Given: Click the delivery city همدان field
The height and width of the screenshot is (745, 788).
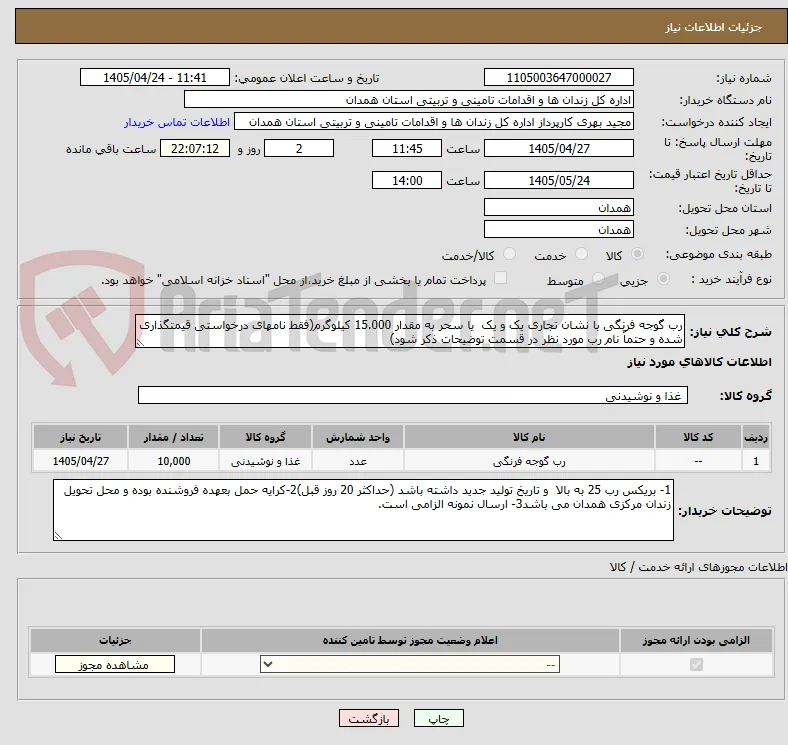Looking at the screenshot, I should [x=559, y=229].
